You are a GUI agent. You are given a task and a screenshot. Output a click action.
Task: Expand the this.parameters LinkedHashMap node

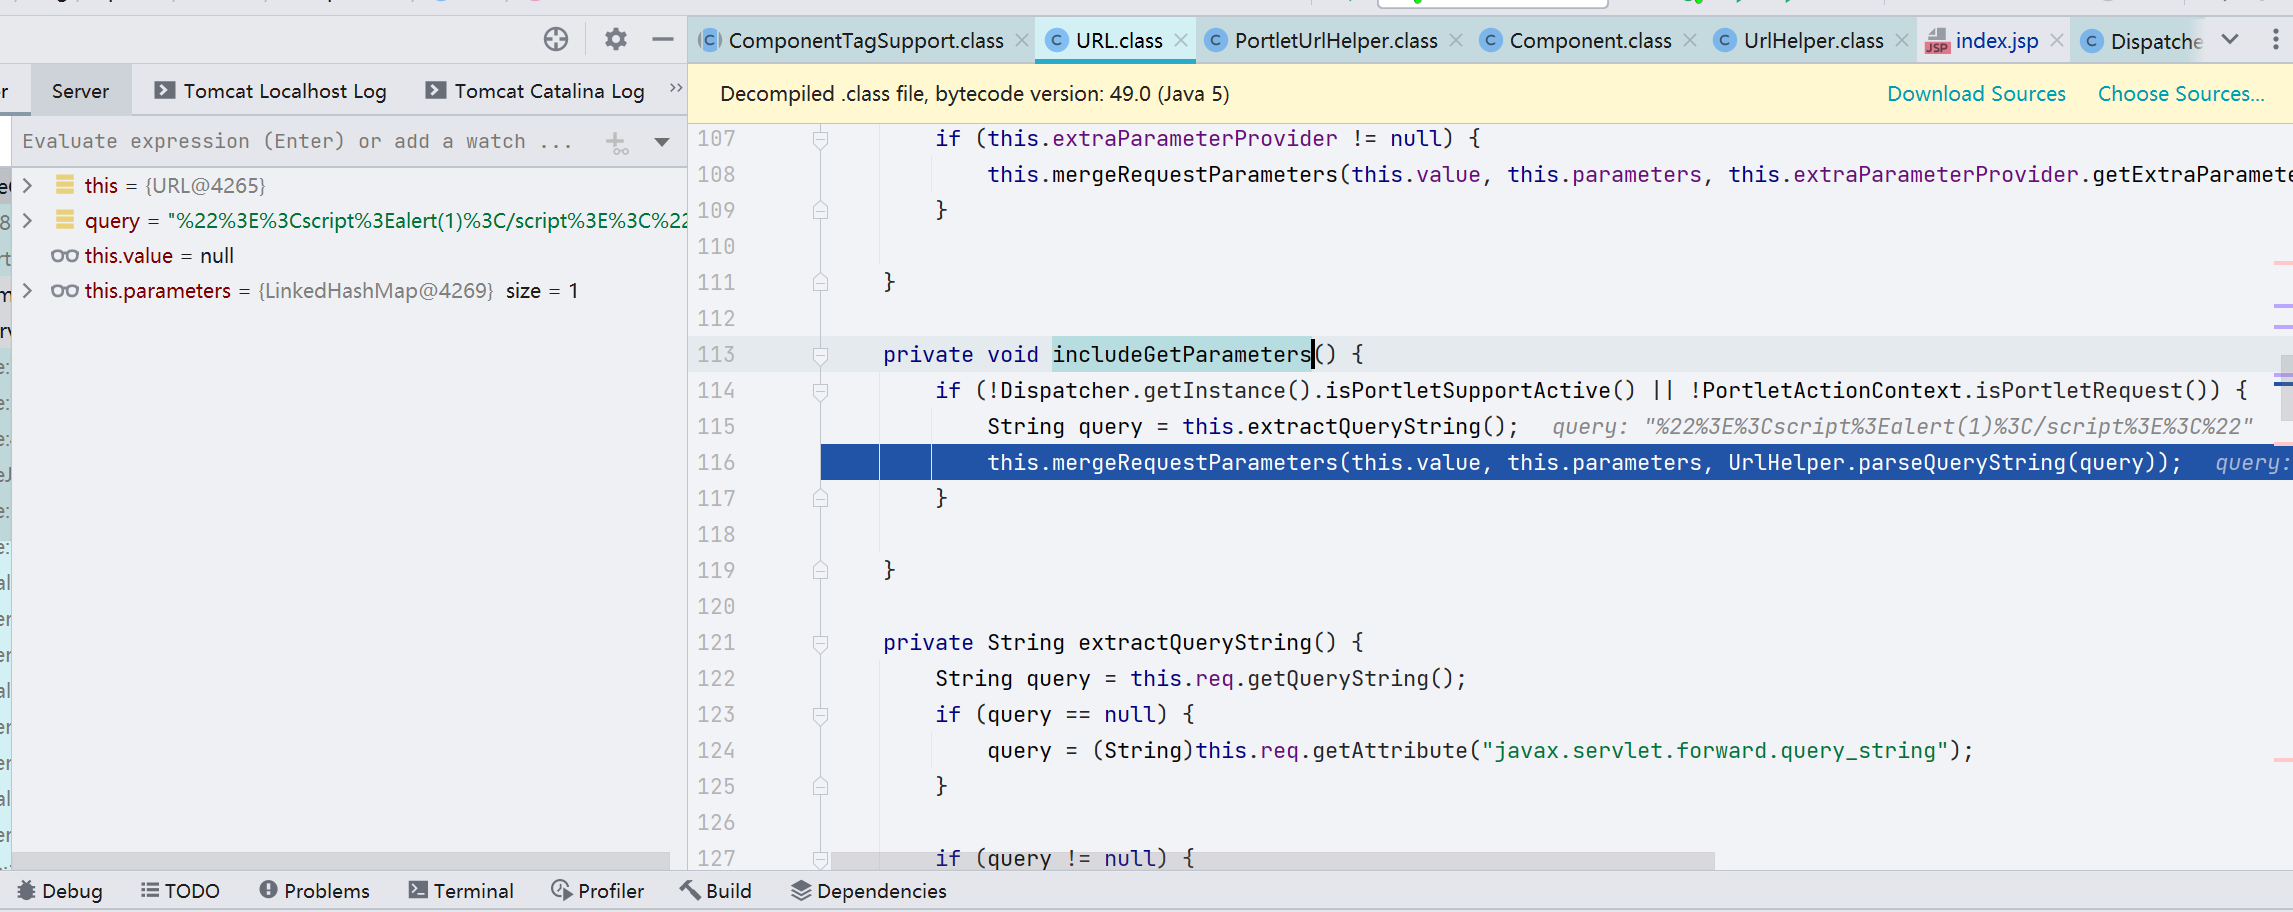(x=27, y=290)
